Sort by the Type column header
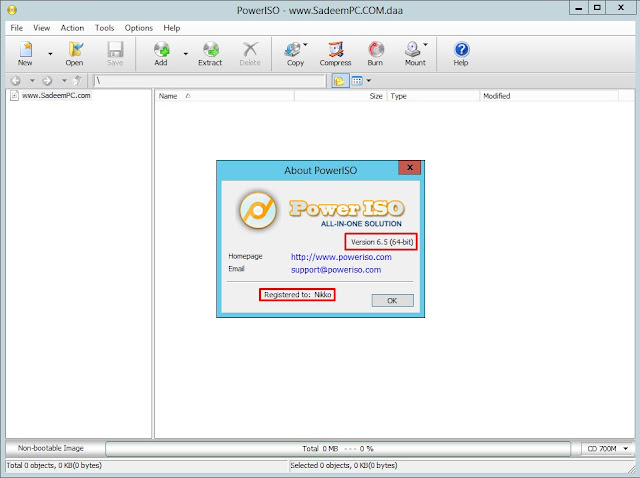Image resolution: width=640 pixels, height=478 pixels. pyautogui.click(x=433, y=96)
